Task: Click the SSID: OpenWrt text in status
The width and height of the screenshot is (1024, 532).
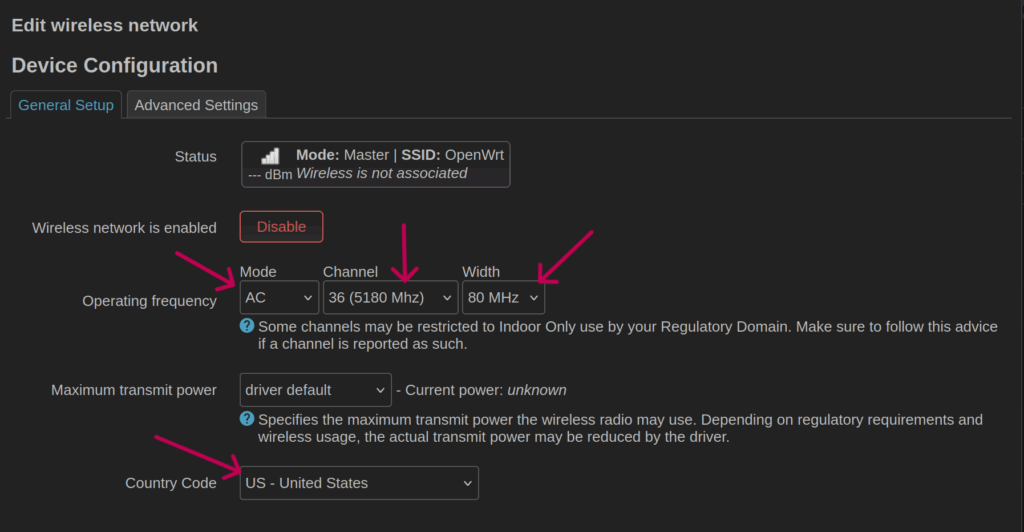Action: pos(453,155)
